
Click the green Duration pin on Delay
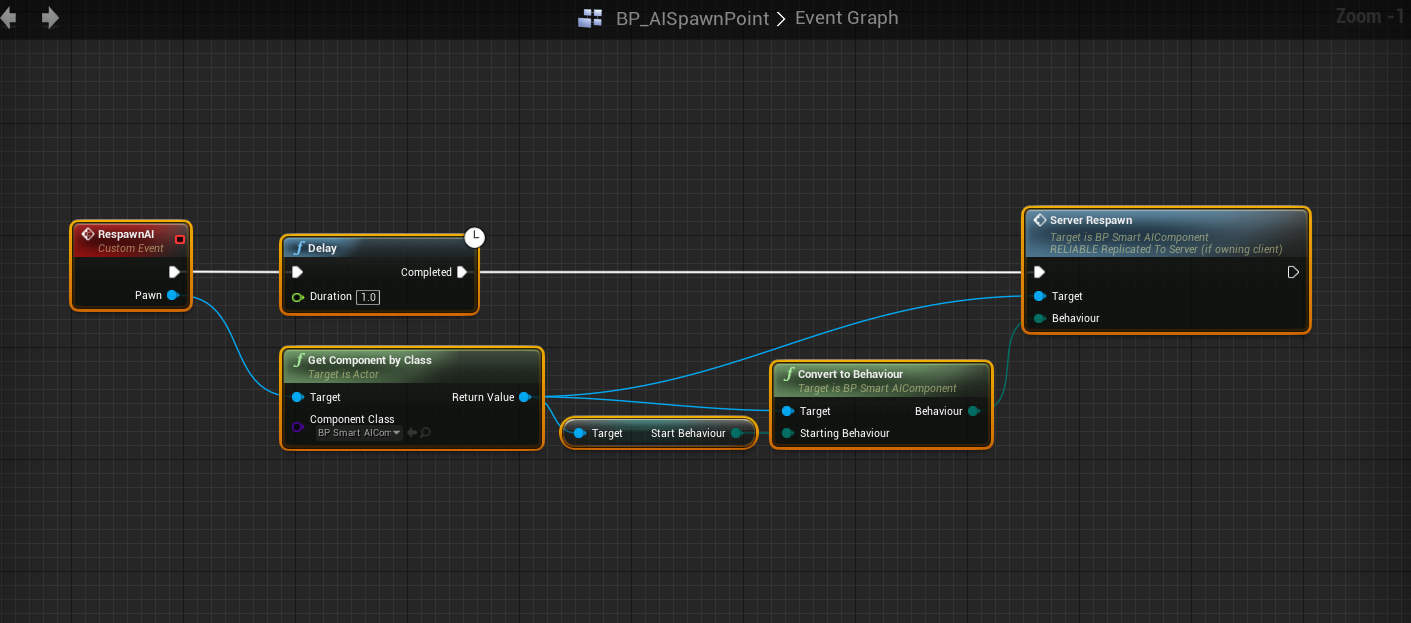click(x=297, y=297)
